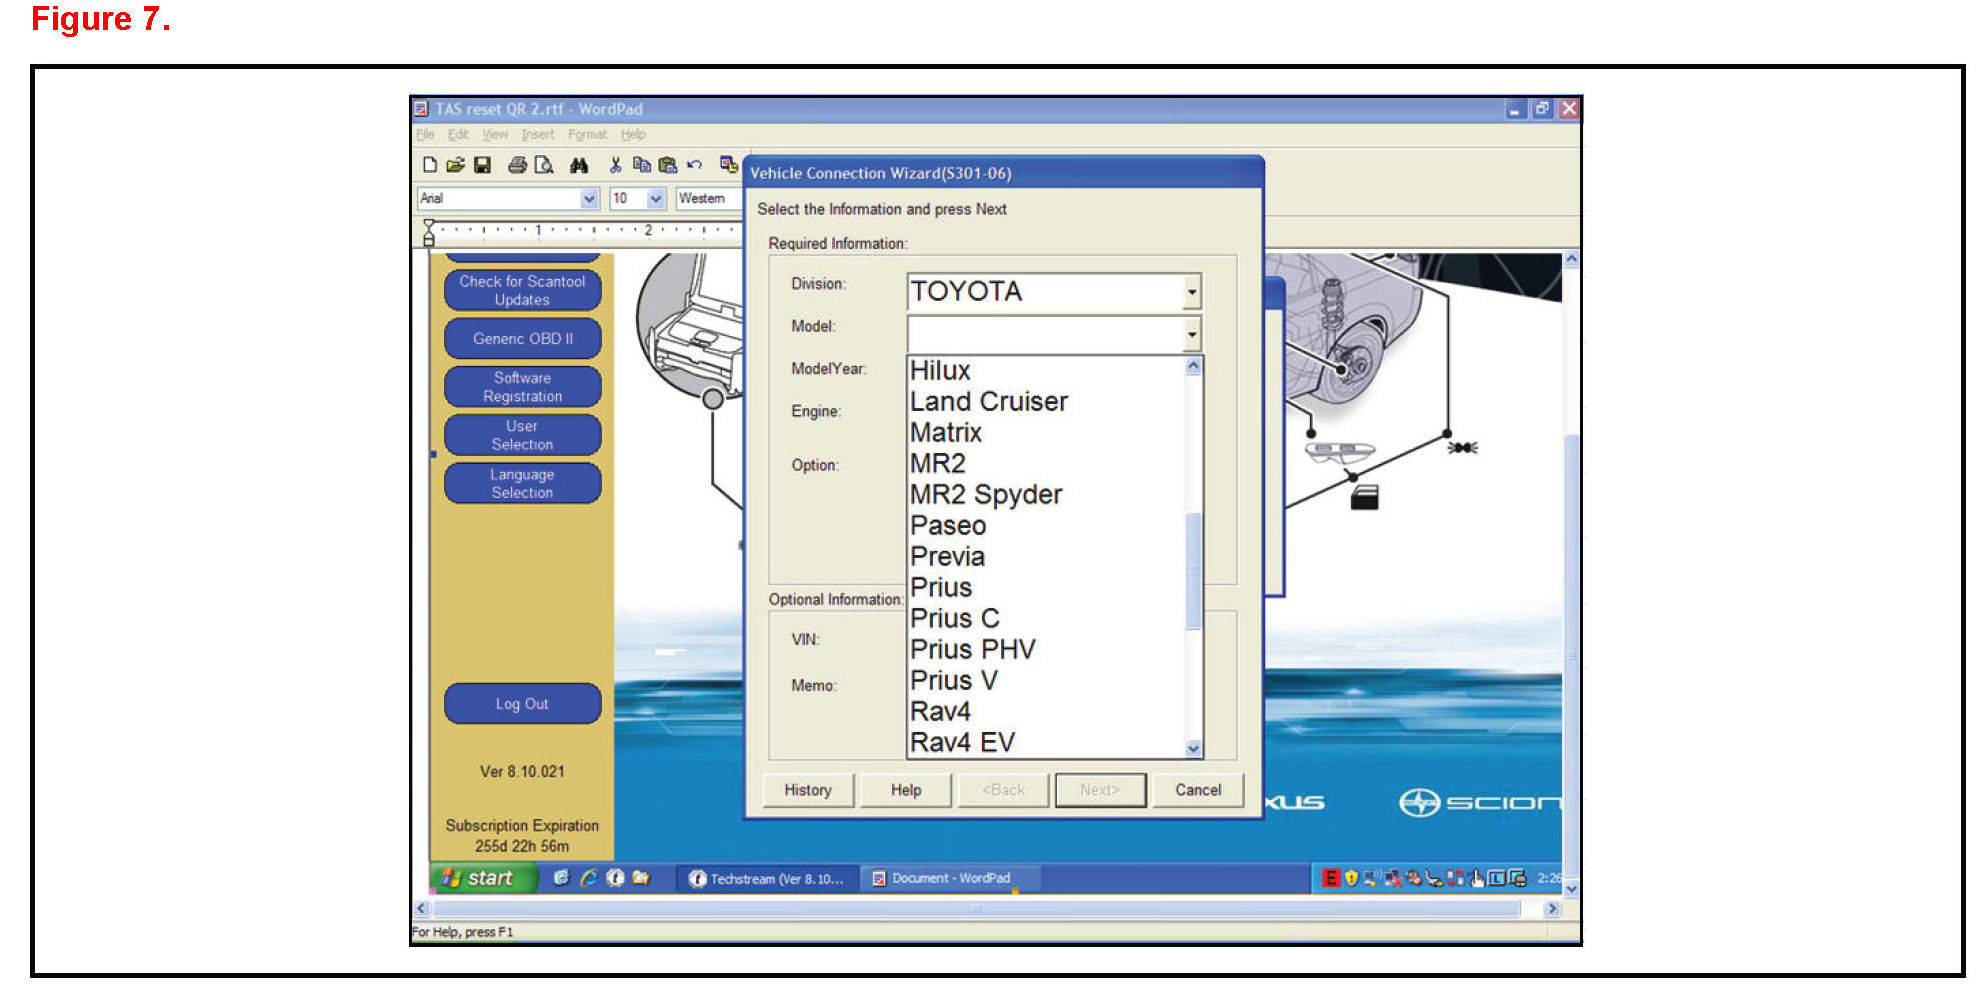Open the View menu in WordPad

click(495, 134)
